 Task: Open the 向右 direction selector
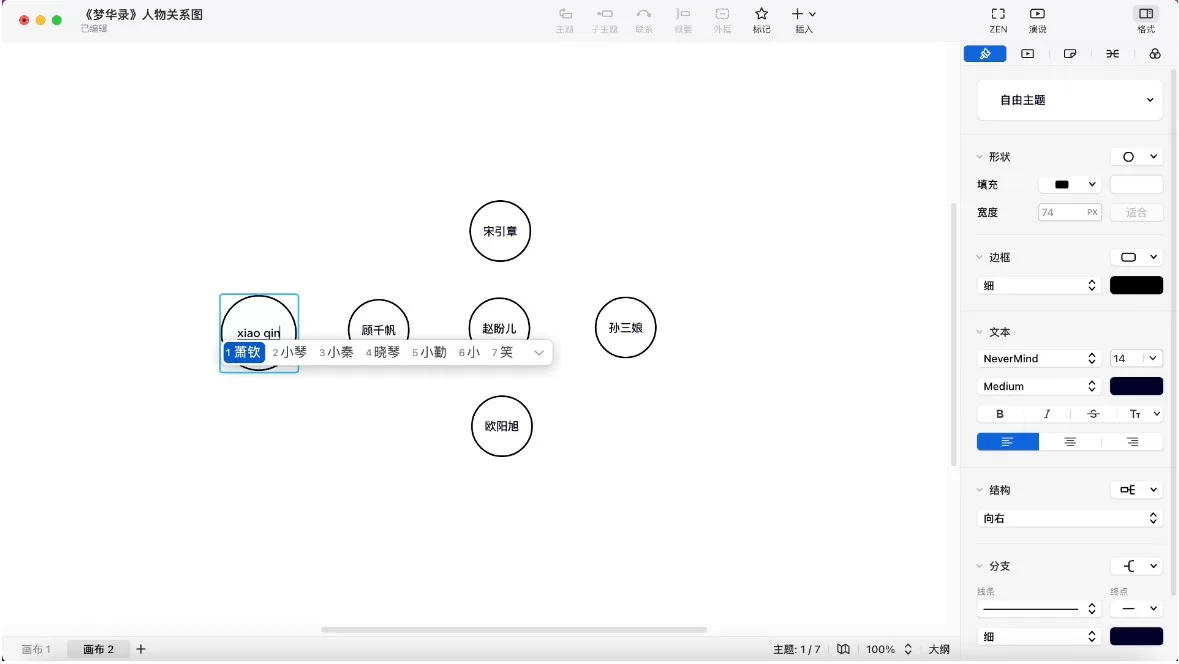1070,519
